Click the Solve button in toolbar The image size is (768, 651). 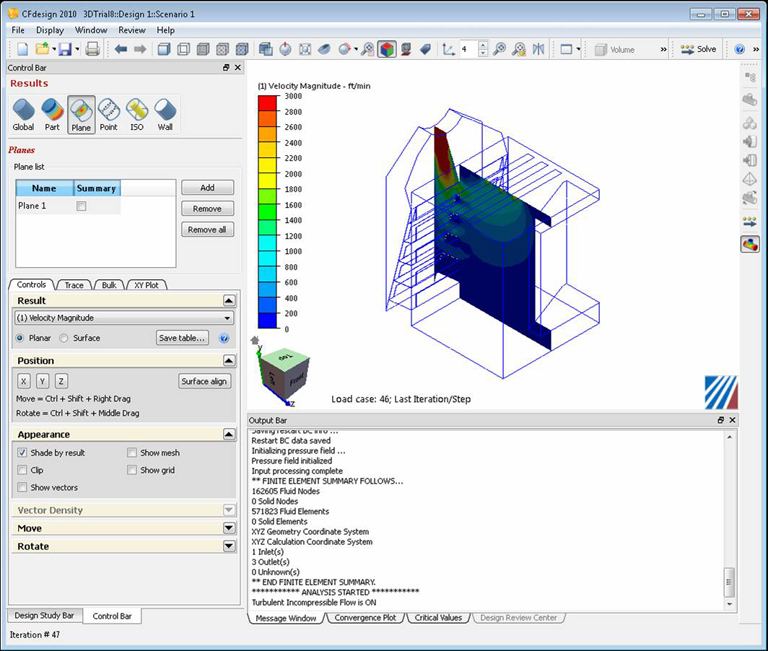[698, 49]
